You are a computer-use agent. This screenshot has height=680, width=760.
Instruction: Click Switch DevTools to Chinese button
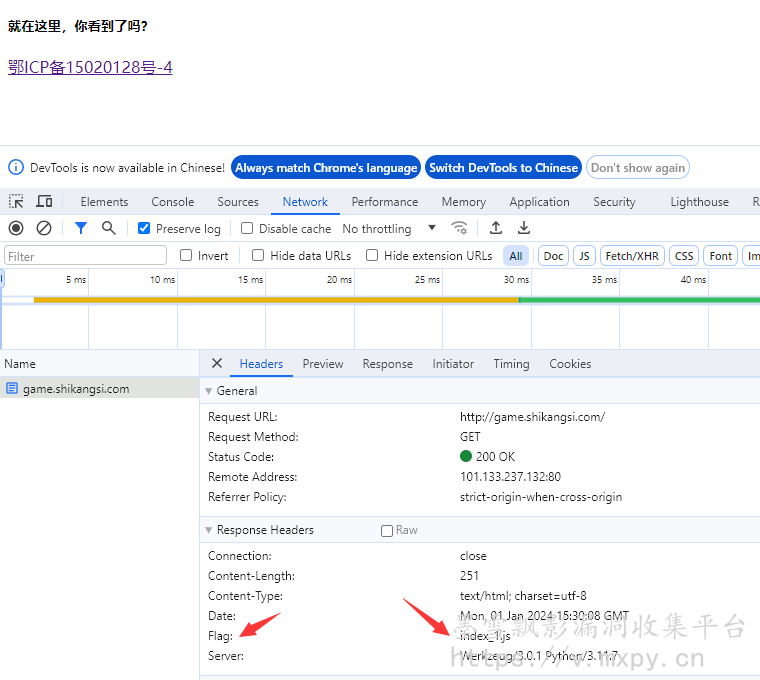tap(503, 167)
